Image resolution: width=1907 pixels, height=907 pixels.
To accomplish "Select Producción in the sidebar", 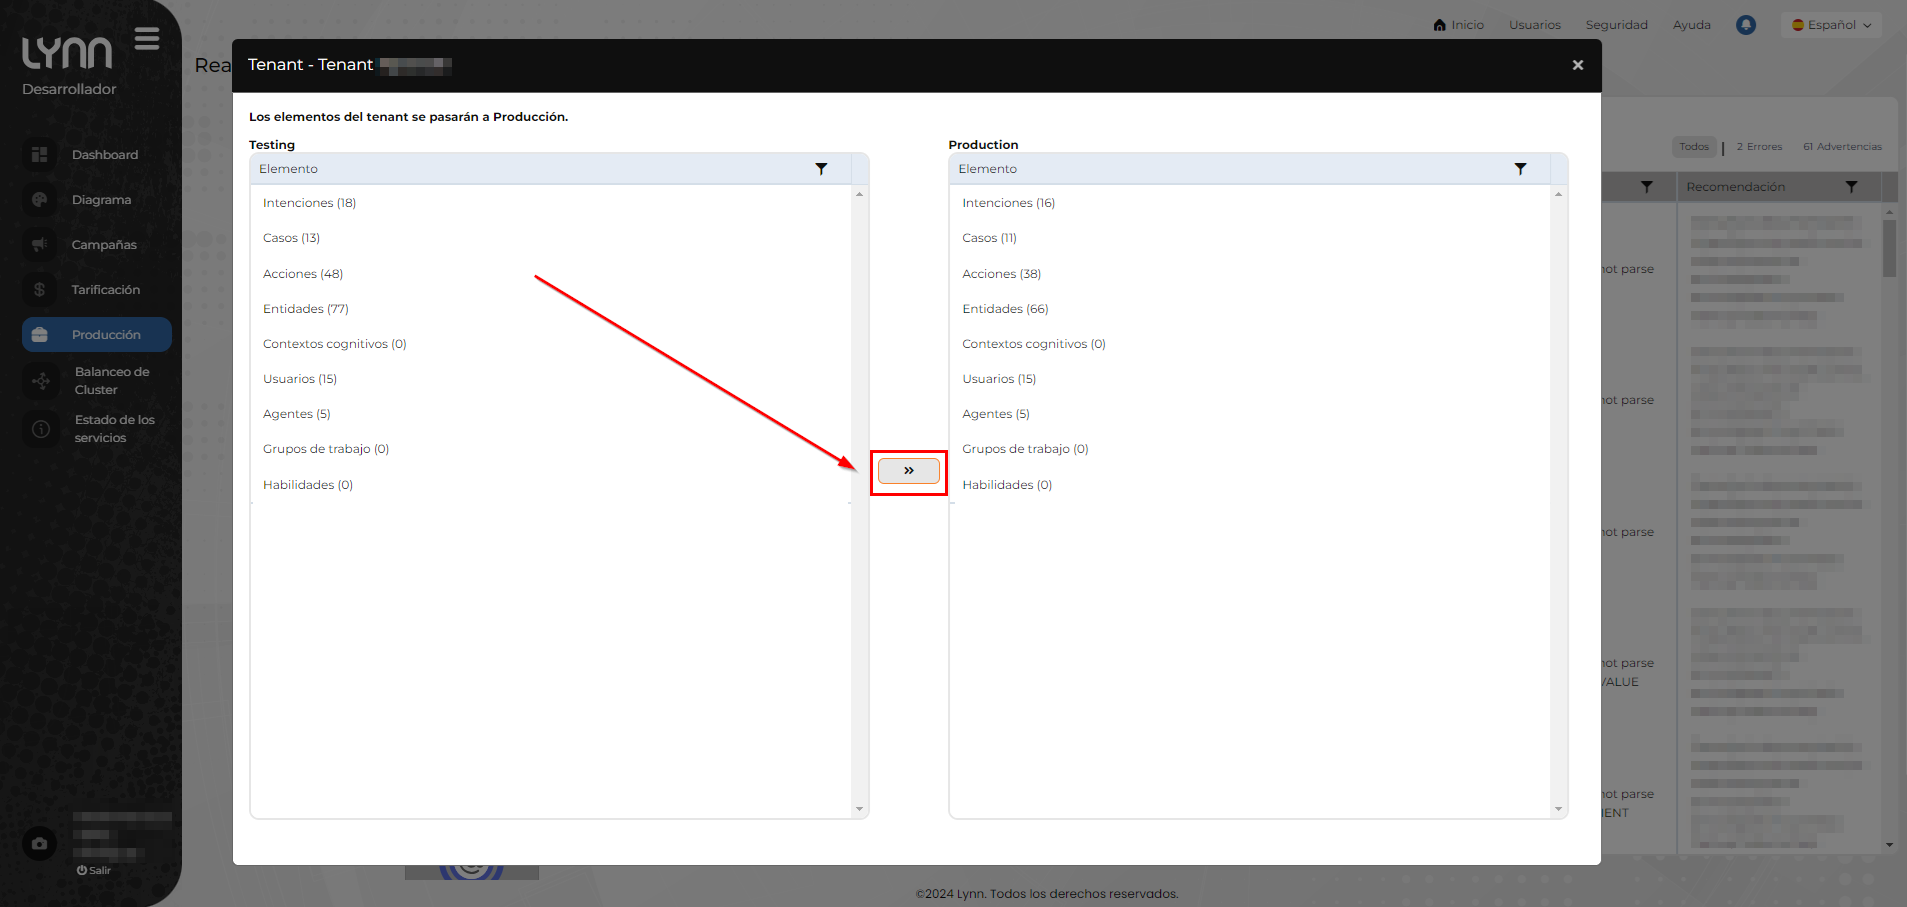I will click(x=97, y=335).
